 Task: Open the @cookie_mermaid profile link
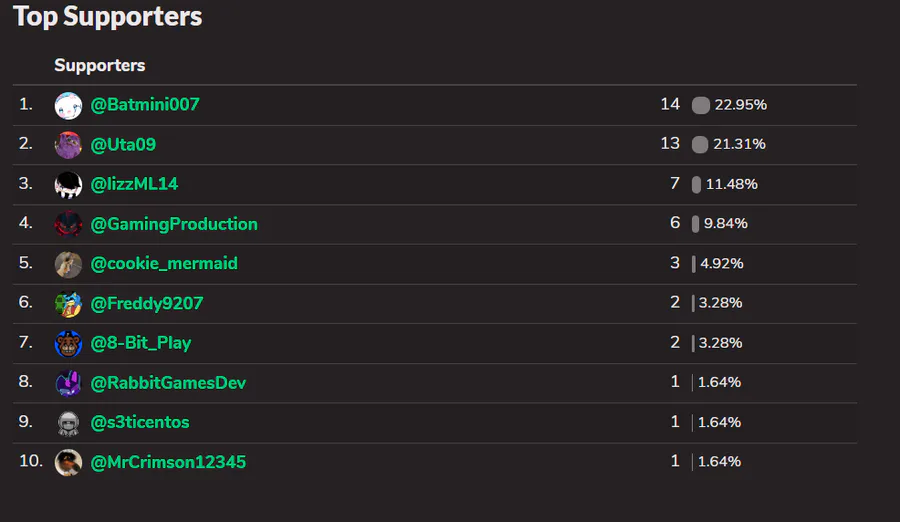click(164, 264)
